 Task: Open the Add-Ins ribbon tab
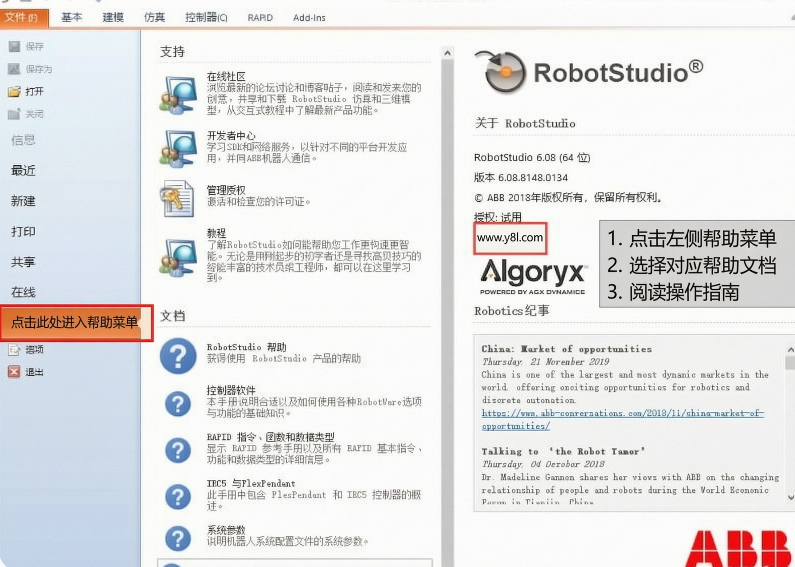(309, 18)
